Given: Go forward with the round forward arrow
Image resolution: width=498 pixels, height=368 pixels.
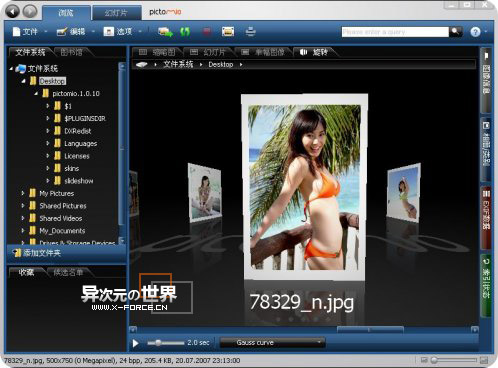Looking at the screenshot, I should [30, 12].
